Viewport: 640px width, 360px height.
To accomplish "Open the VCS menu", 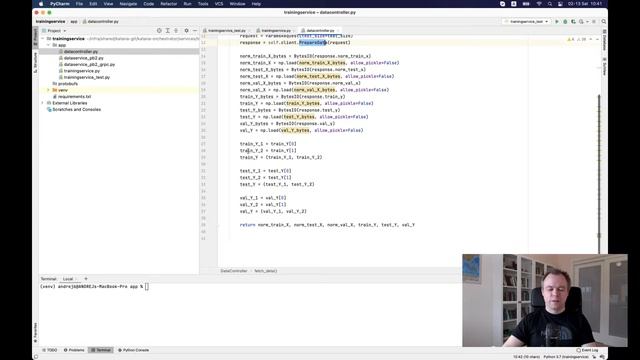I will coord(219,4).
